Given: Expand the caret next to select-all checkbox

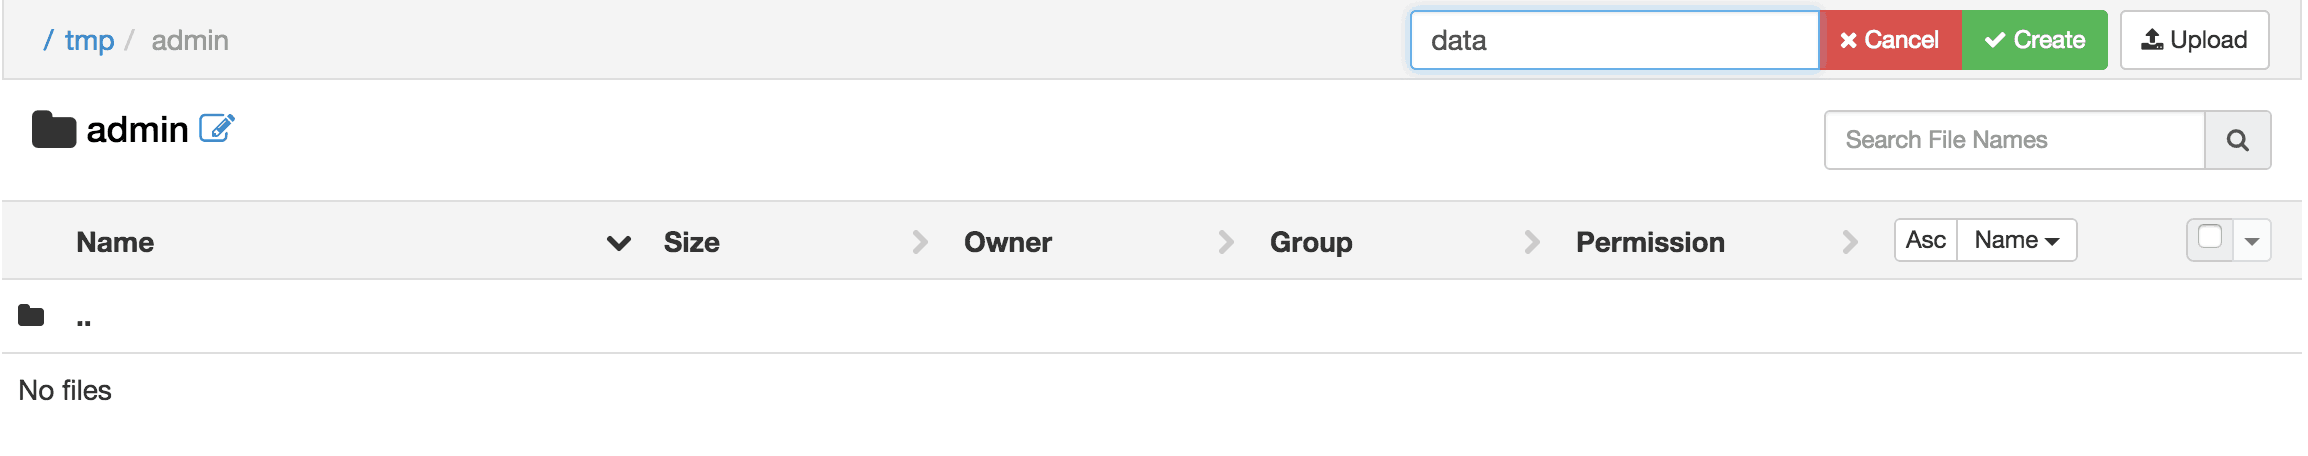Looking at the screenshot, I should point(2252,241).
